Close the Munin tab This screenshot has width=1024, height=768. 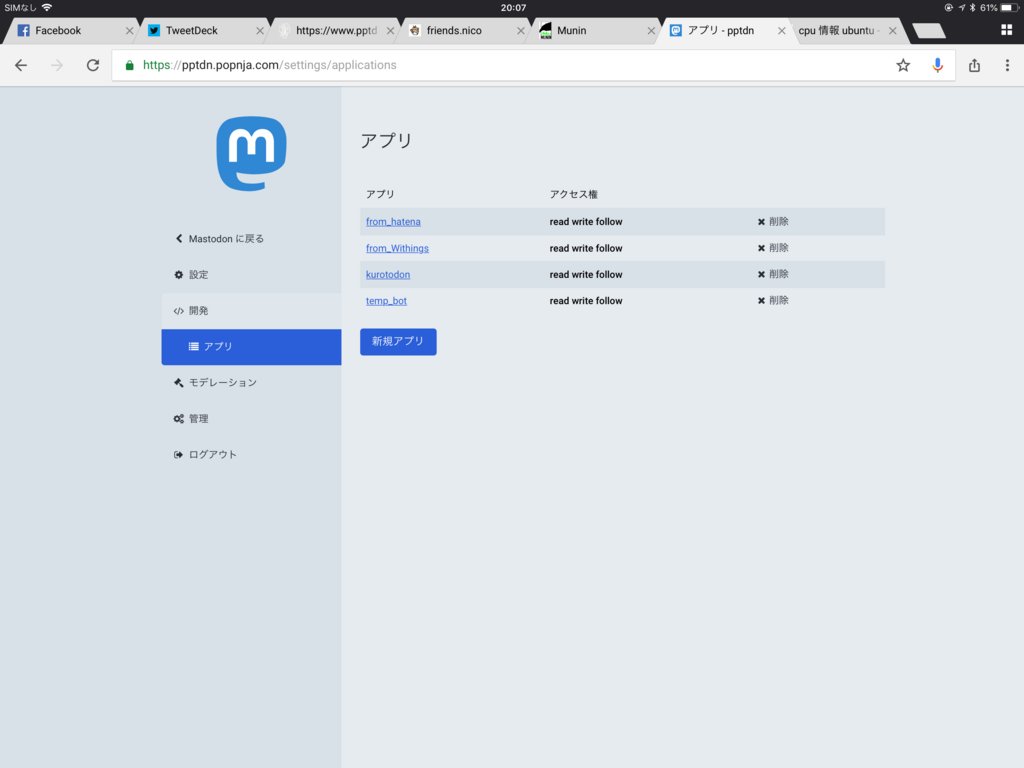(650, 31)
